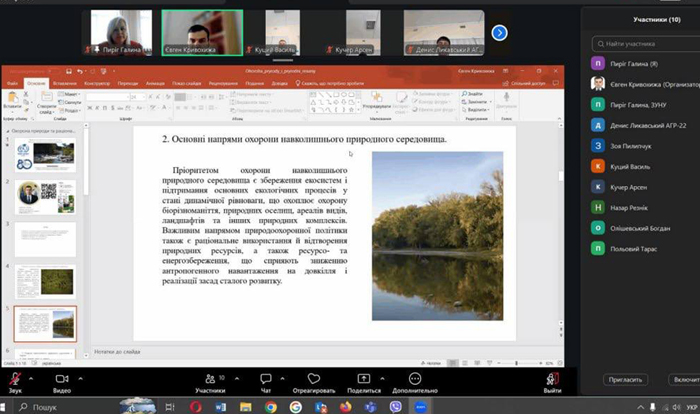The width and height of the screenshot is (700, 414).
Task: Select slide 2 thumbnail with QR code
Action: 46,197
